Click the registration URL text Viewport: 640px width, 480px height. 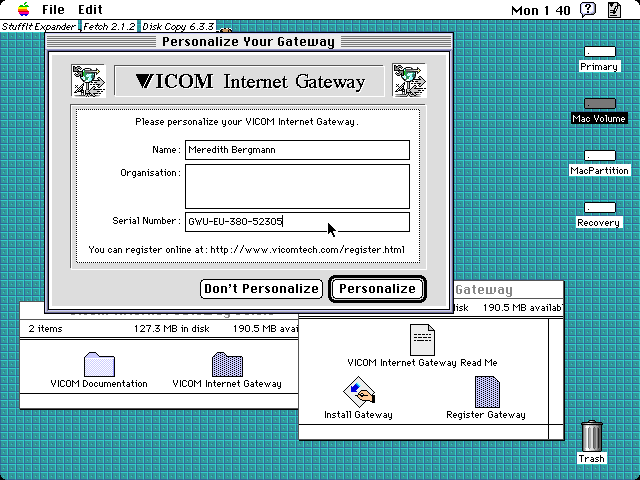(x=307, y=250)
